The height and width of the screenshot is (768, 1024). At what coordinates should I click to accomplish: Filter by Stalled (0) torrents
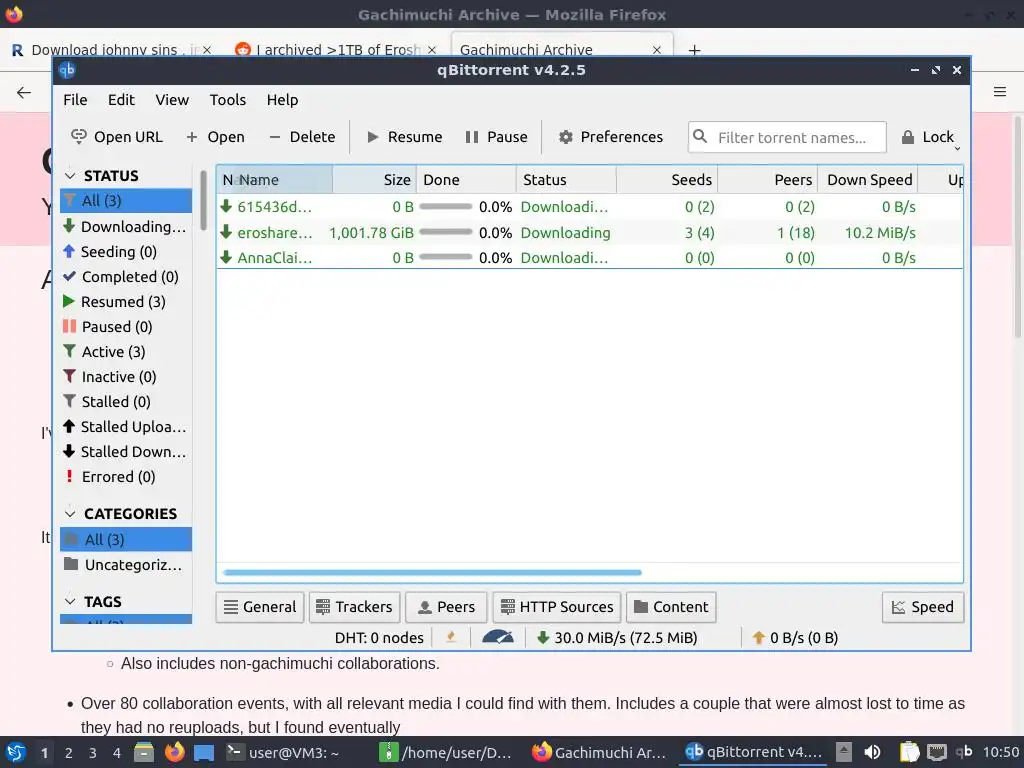[126, 402]
